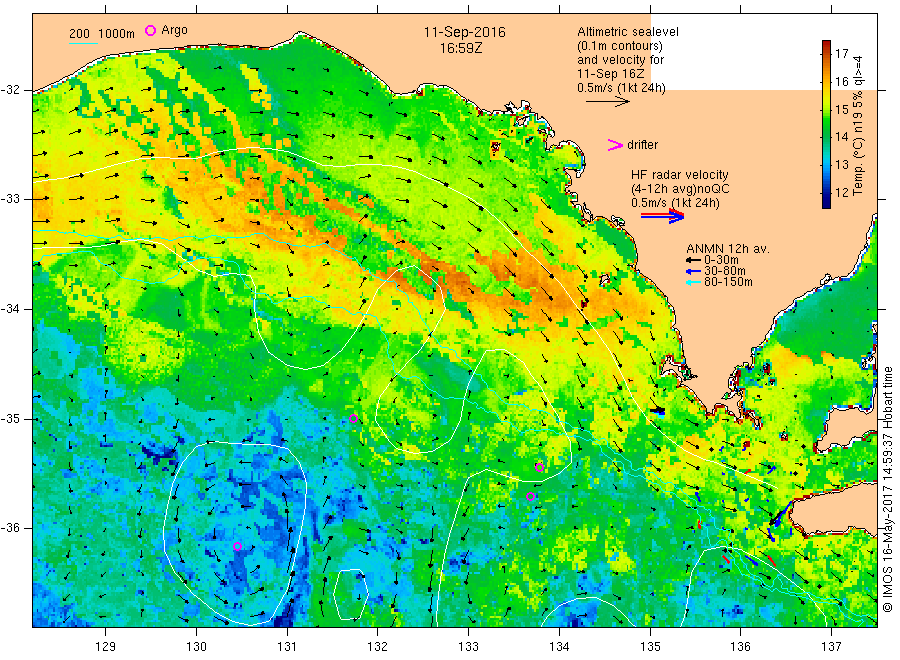Click the '1000m' isobath label
Screen dimensions: 900x660
(x=117, y=34)
